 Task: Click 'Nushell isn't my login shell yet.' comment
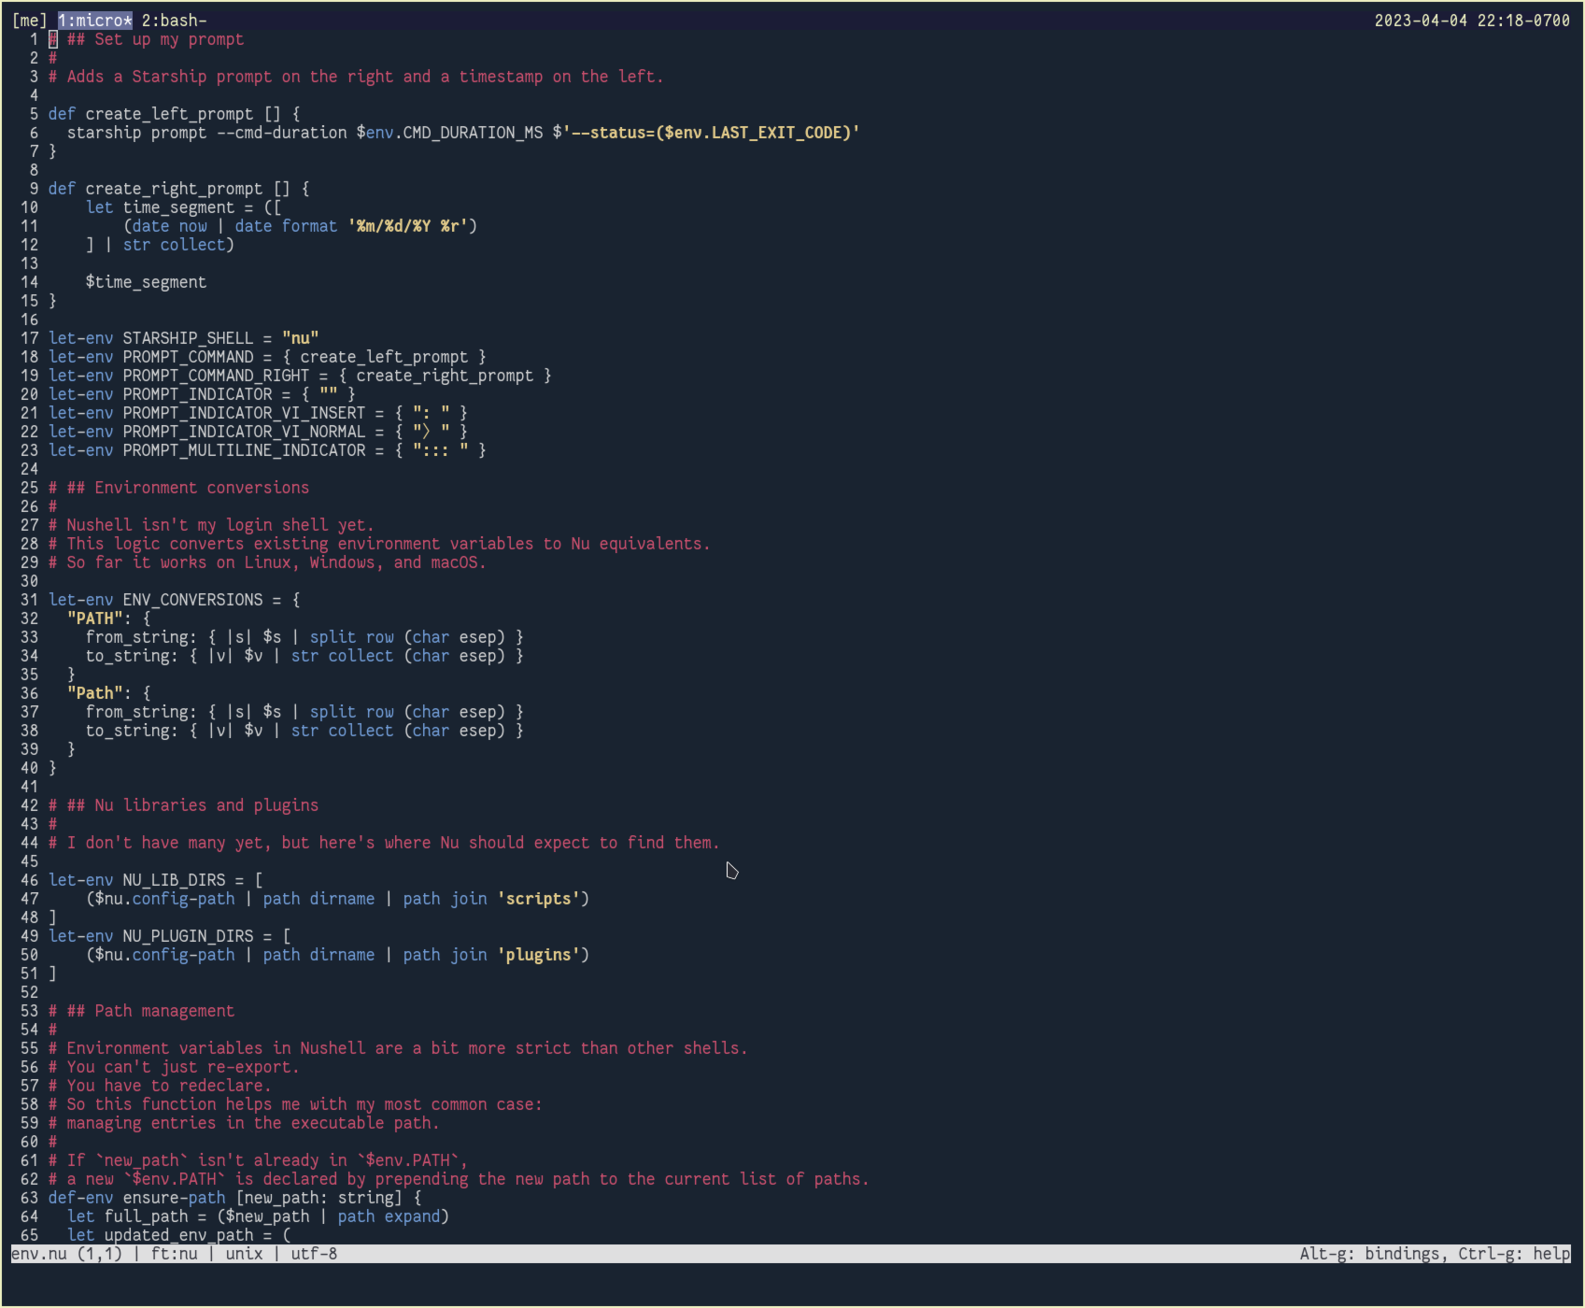coord(221,525)
